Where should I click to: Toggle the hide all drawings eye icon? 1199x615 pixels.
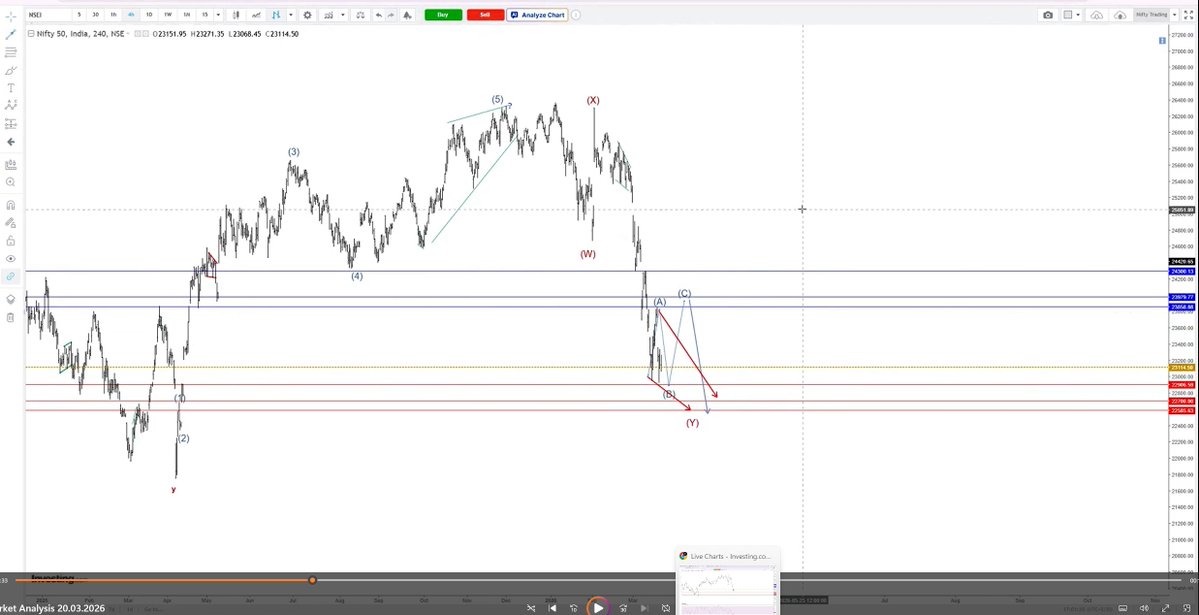pos(11,259)
